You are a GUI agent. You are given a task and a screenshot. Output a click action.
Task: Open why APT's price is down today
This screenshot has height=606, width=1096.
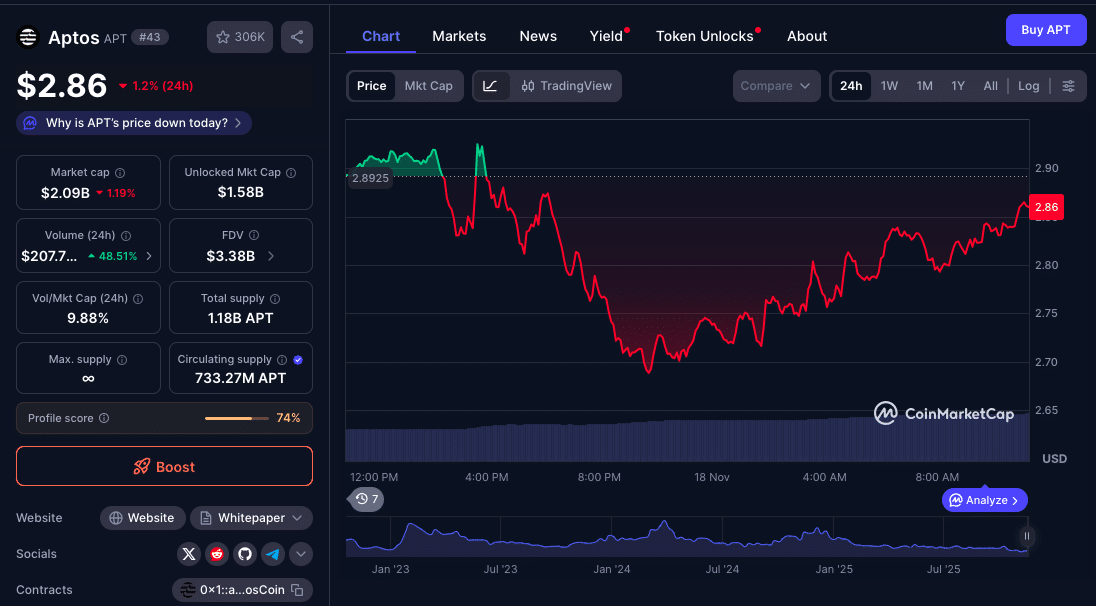[x=133, y=123]
